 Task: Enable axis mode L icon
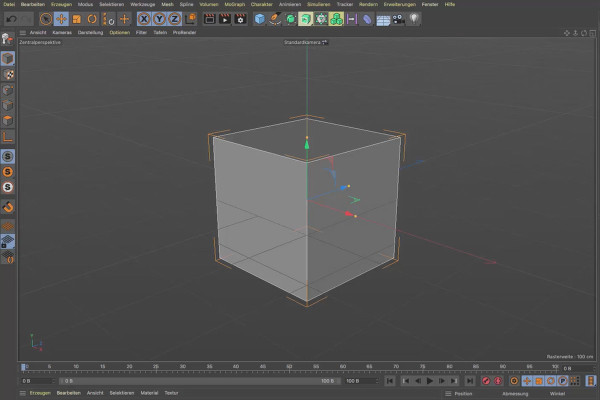[x=8, y=137]
